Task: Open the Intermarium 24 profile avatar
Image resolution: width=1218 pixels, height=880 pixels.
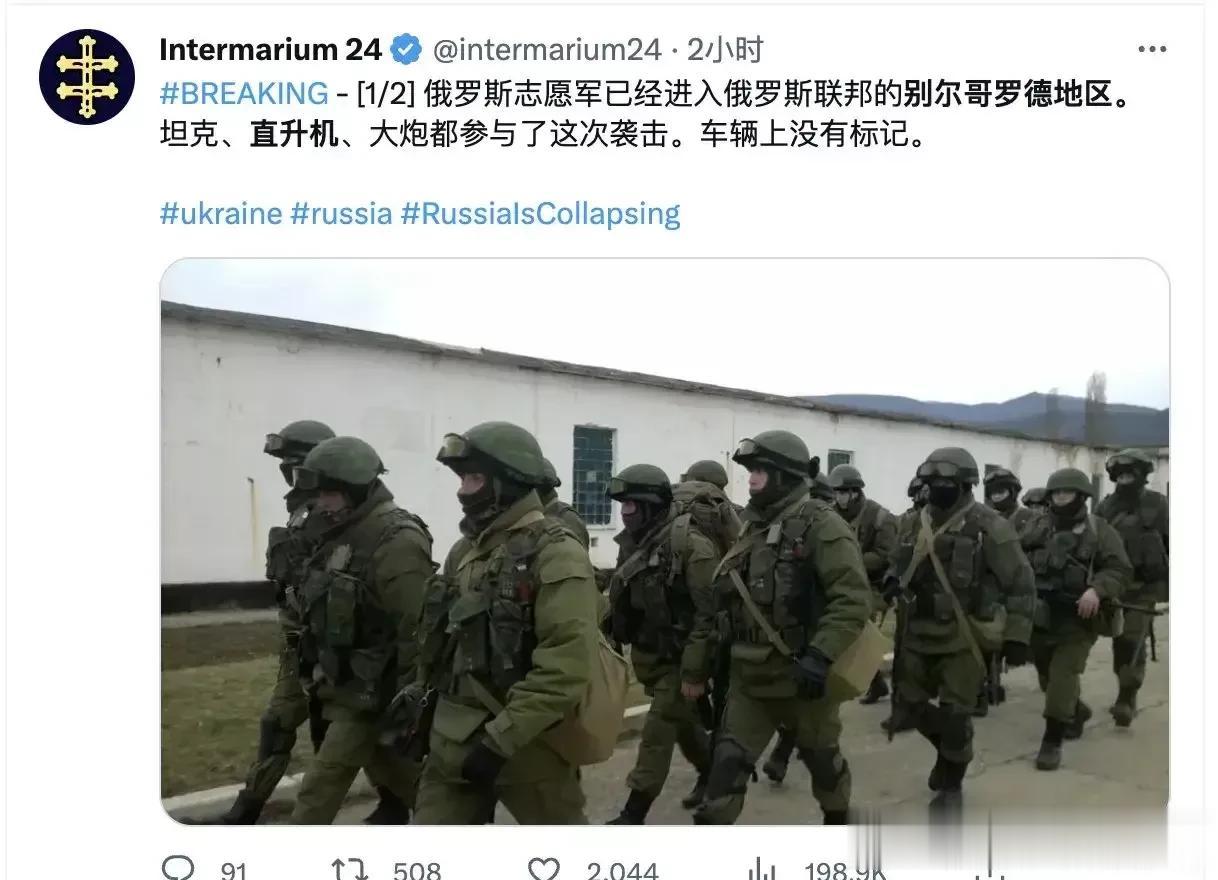Action: (x=86, y=77)
